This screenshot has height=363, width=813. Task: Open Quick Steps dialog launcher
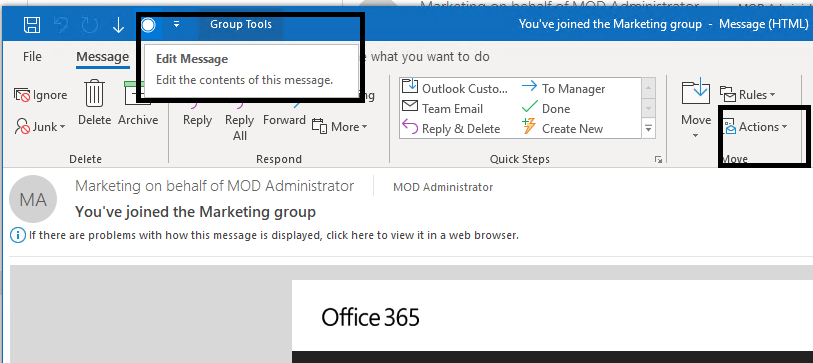point(658,160)
